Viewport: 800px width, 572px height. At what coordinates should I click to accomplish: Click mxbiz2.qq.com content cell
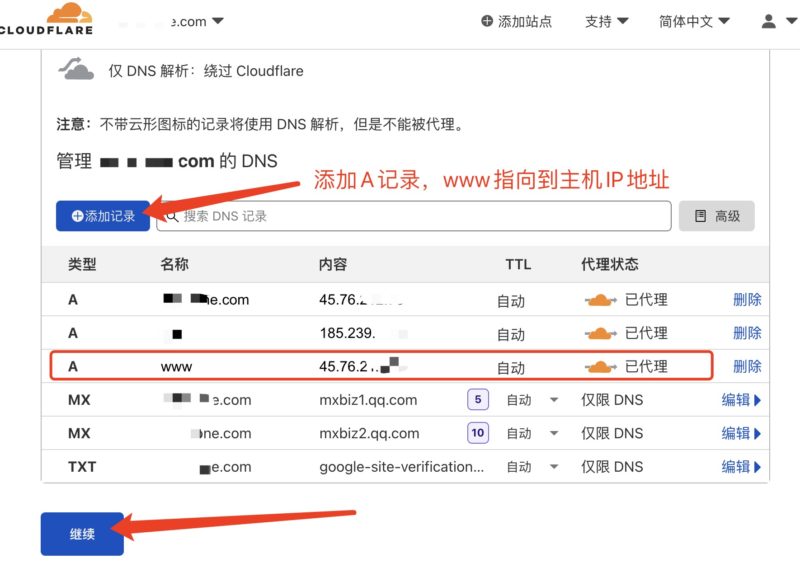[369, 434]
